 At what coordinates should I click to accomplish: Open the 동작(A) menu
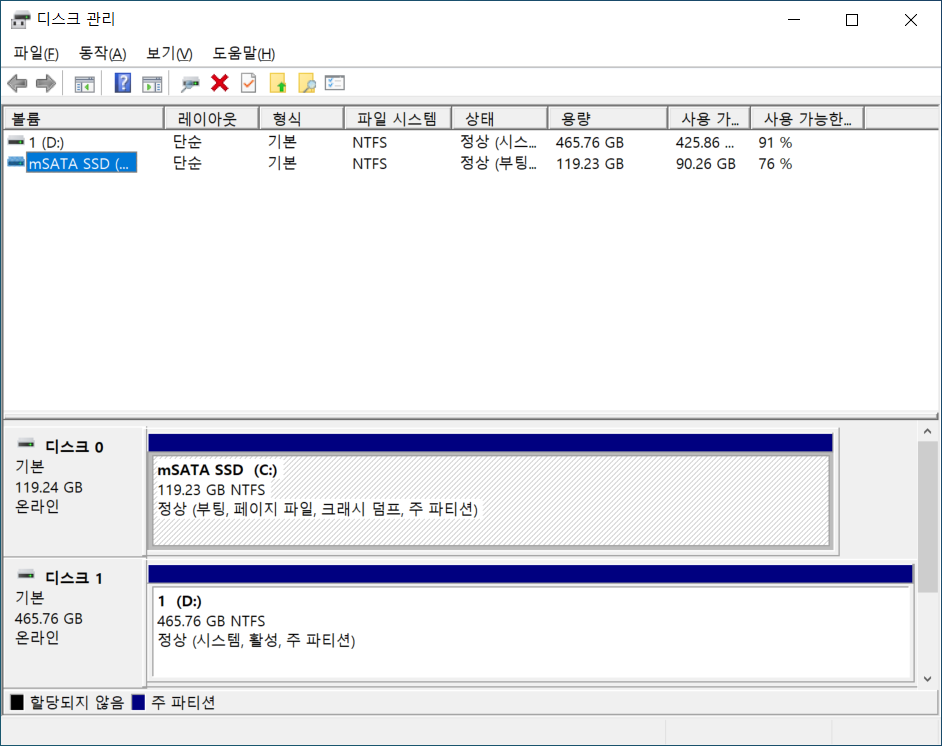click(x=102, y=53)
